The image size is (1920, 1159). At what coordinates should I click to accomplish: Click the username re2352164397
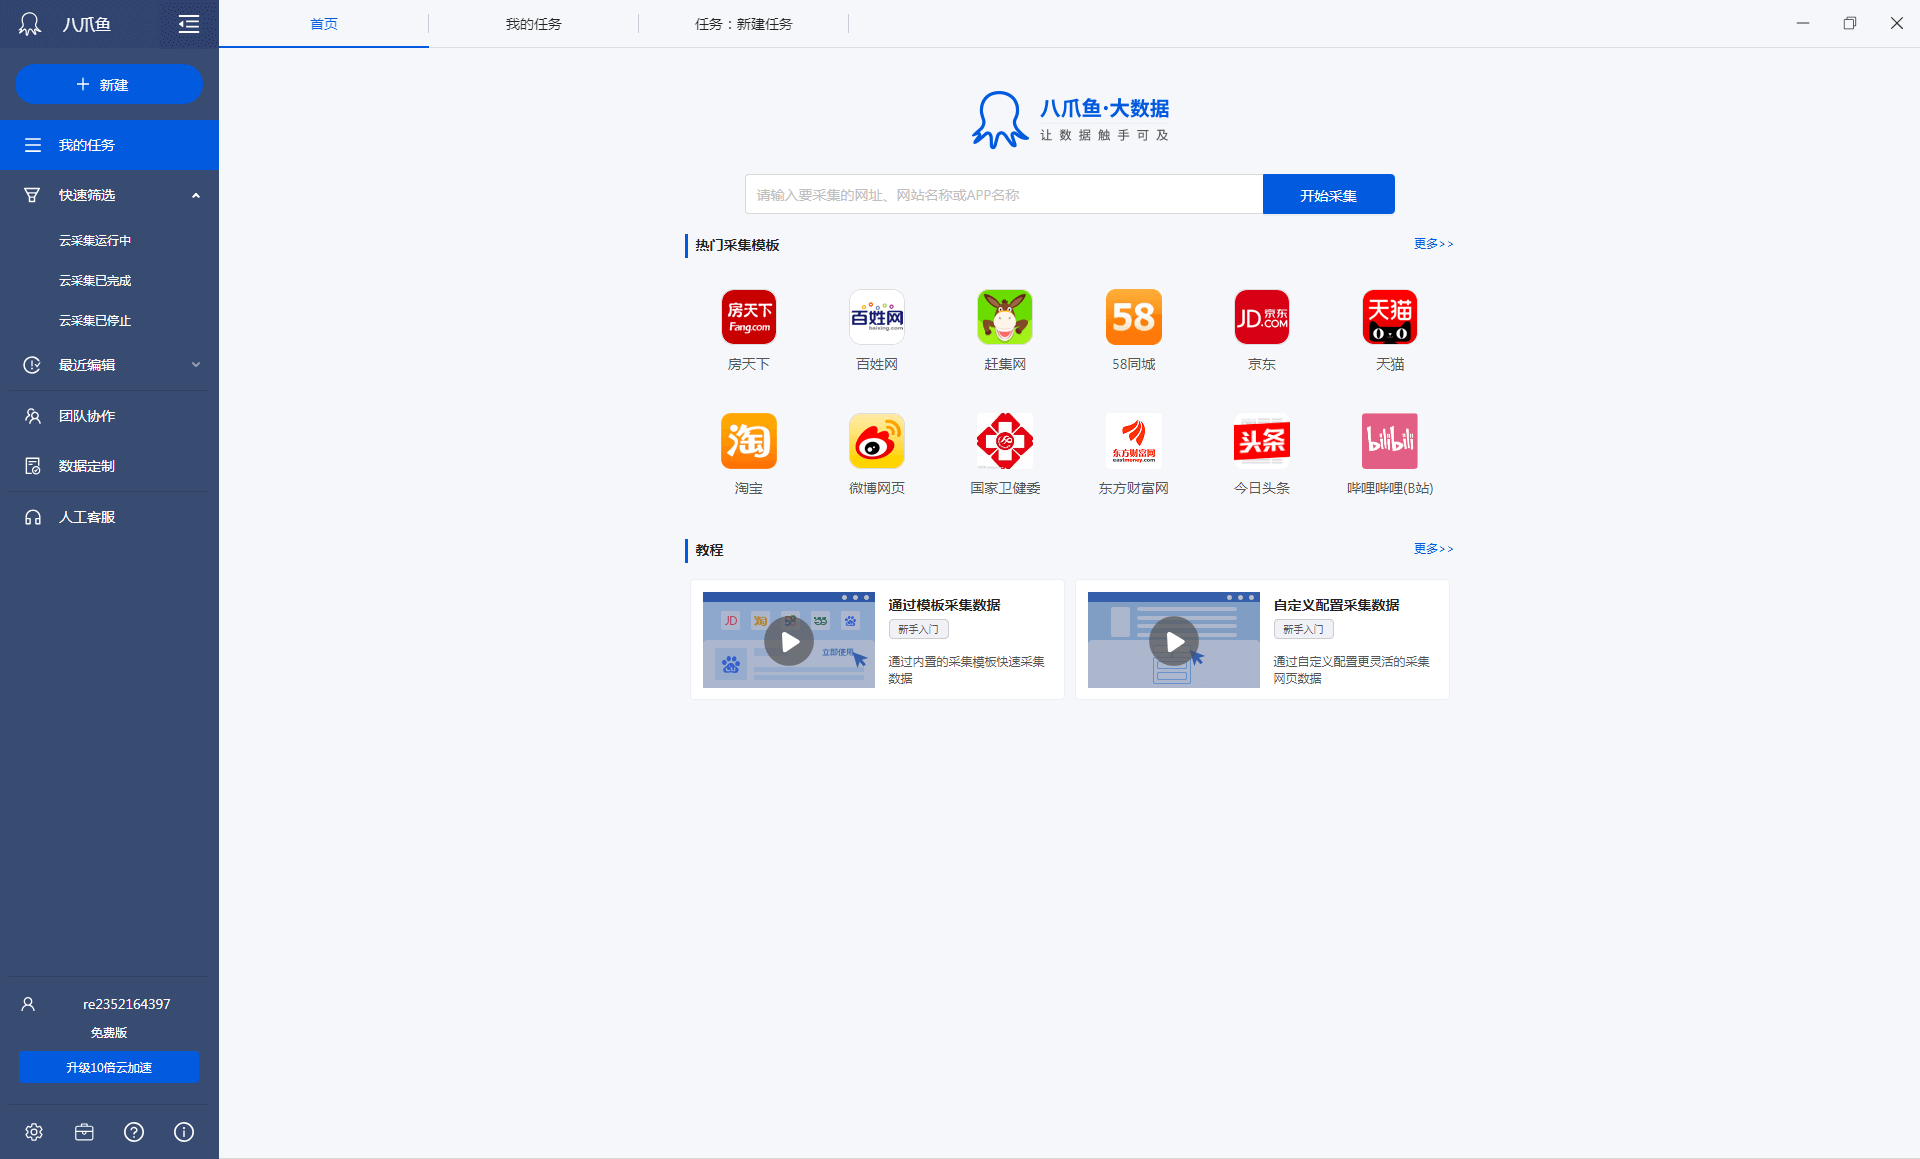point(127,1004)
